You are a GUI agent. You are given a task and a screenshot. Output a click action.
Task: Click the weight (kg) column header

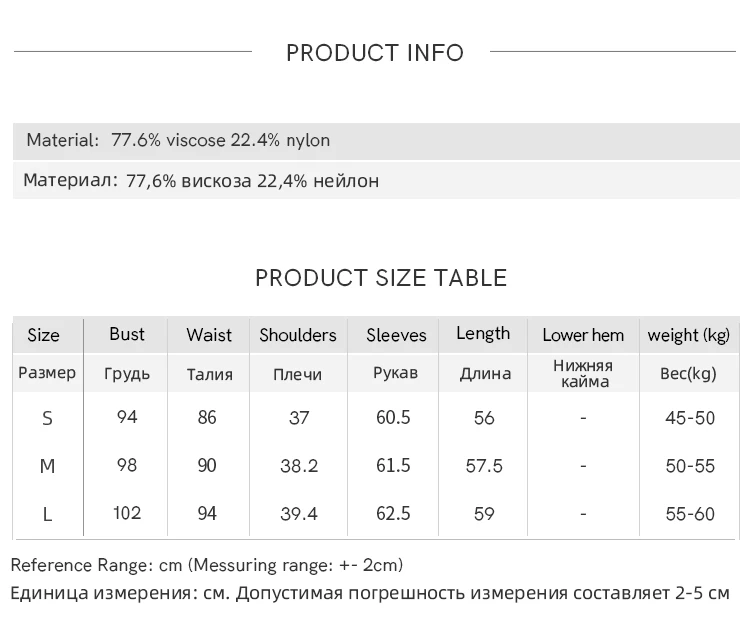click(689, 335)
